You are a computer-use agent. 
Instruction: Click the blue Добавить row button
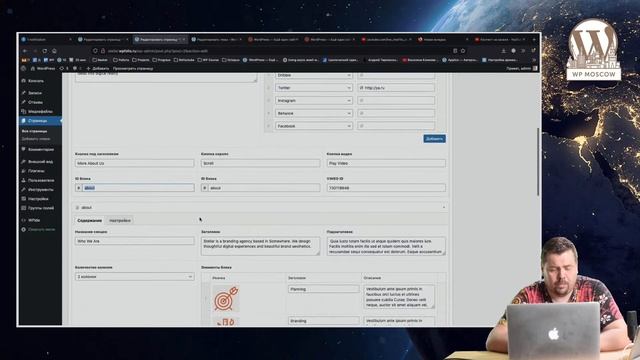(434, 139)
